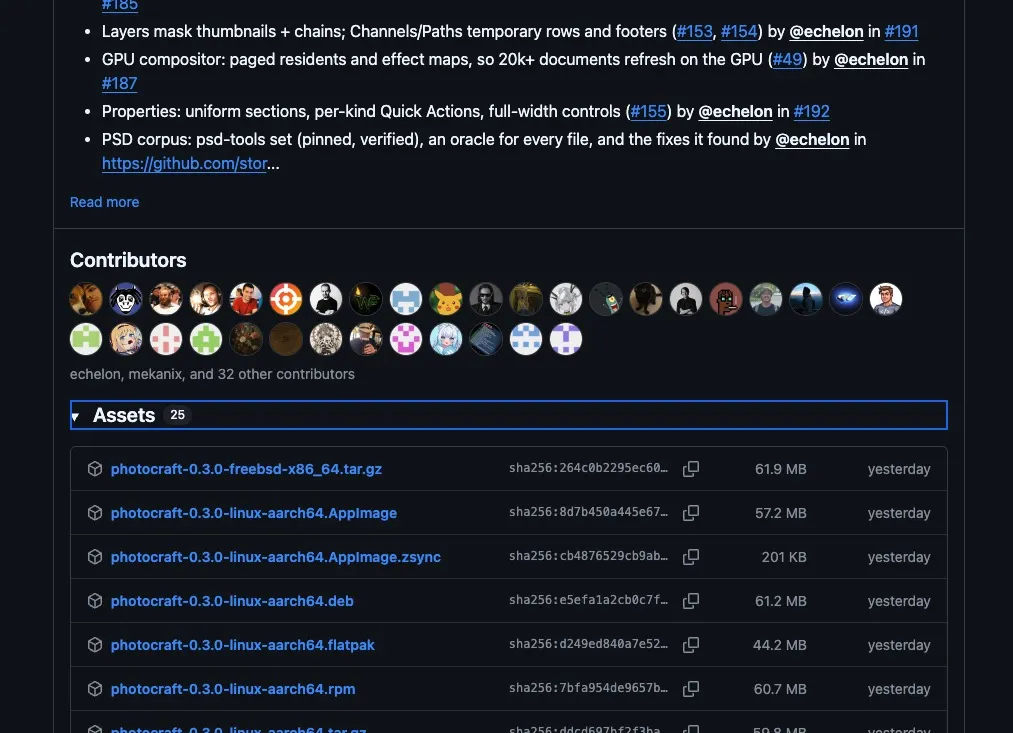
Task: Click the Assets count badge 25
Action: click(x=177, y=415)
